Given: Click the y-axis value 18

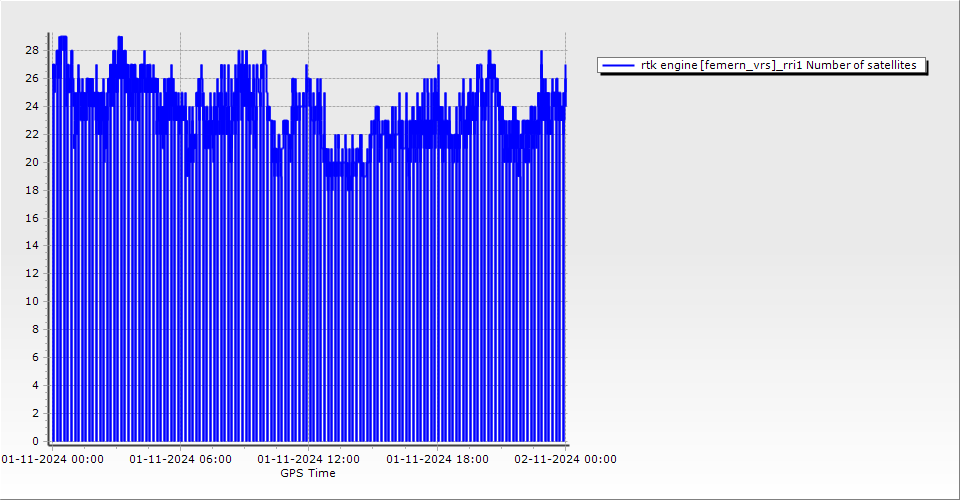Looking at the screenshot, I should (32, 190).
